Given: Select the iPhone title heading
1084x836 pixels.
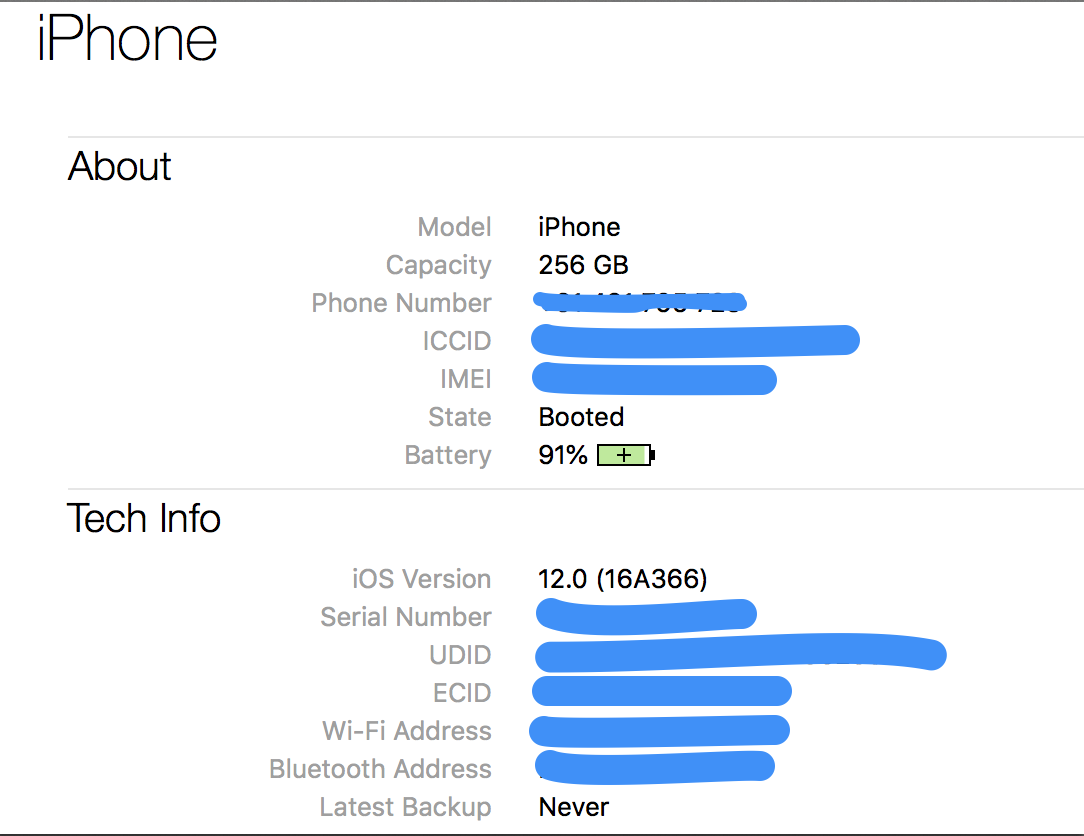Looking at the screenshot, I should (127, 41).
